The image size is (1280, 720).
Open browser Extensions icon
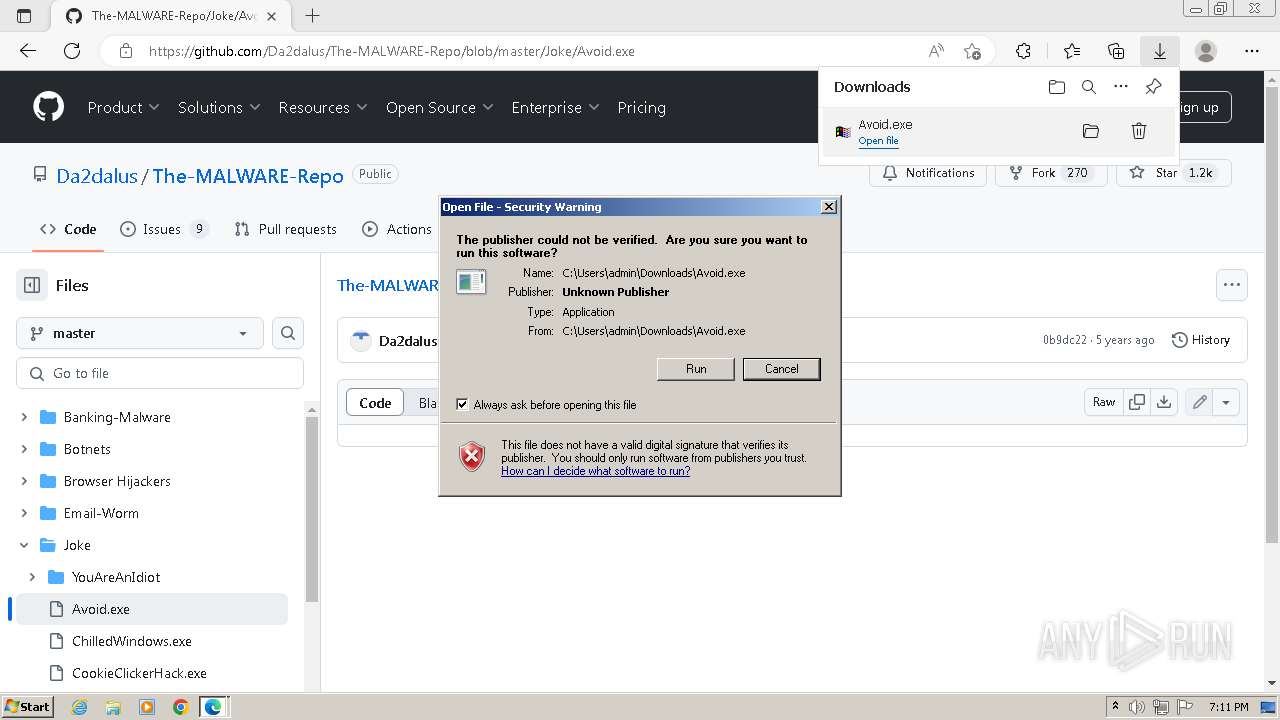tap(1023, 51)
